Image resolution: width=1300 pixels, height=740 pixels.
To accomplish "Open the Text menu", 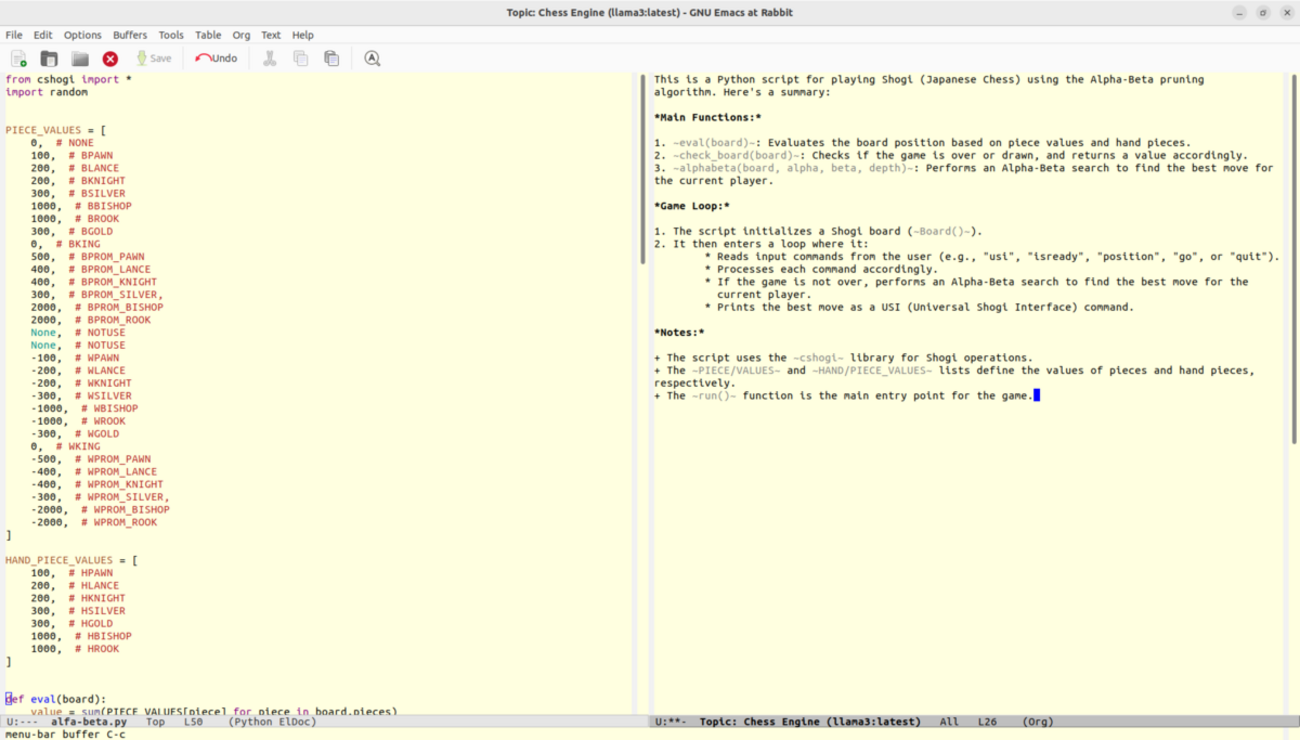I will 271,35.
